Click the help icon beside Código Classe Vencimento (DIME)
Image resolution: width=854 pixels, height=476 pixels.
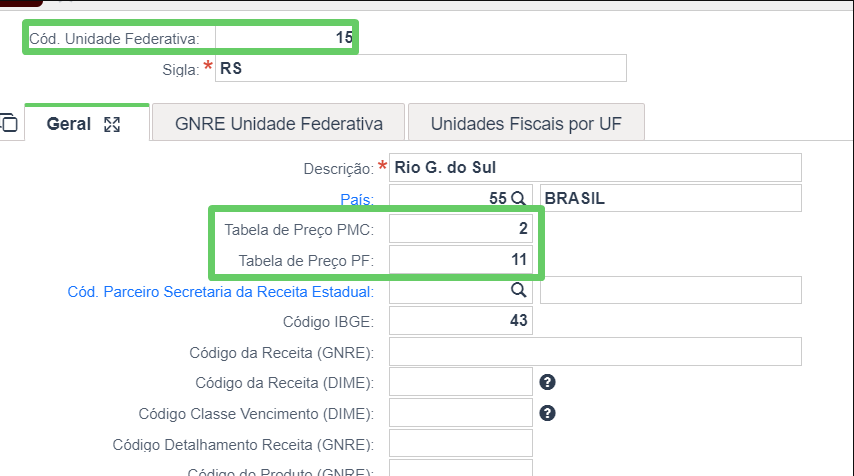[x=547, y=413]
